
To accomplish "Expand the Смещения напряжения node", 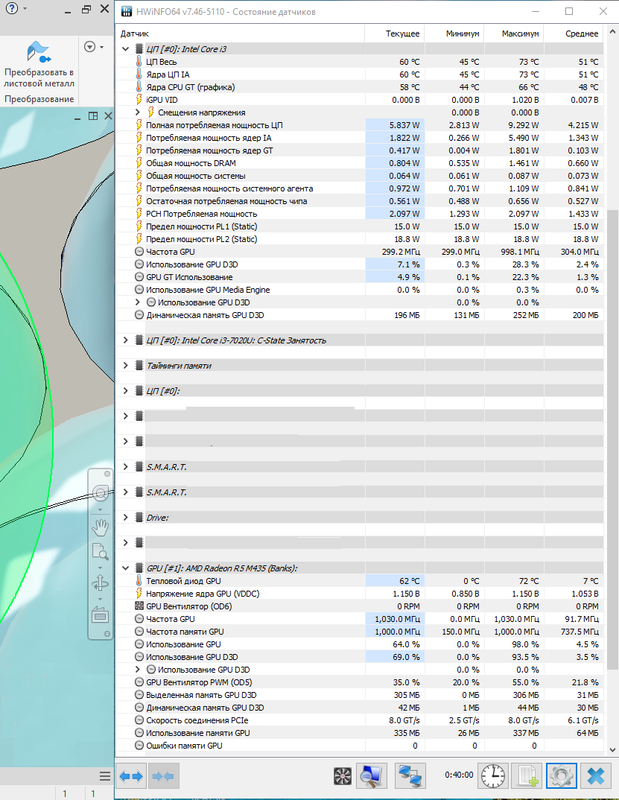I will (x=137, y=112).
